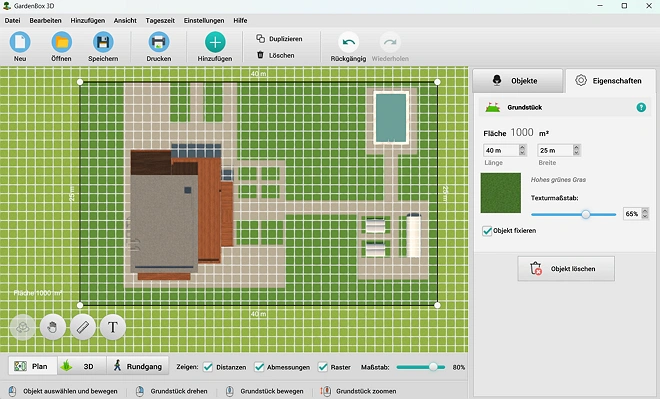
Task: Delete the selection using toolbar Löschen
Action: point(276,55)
